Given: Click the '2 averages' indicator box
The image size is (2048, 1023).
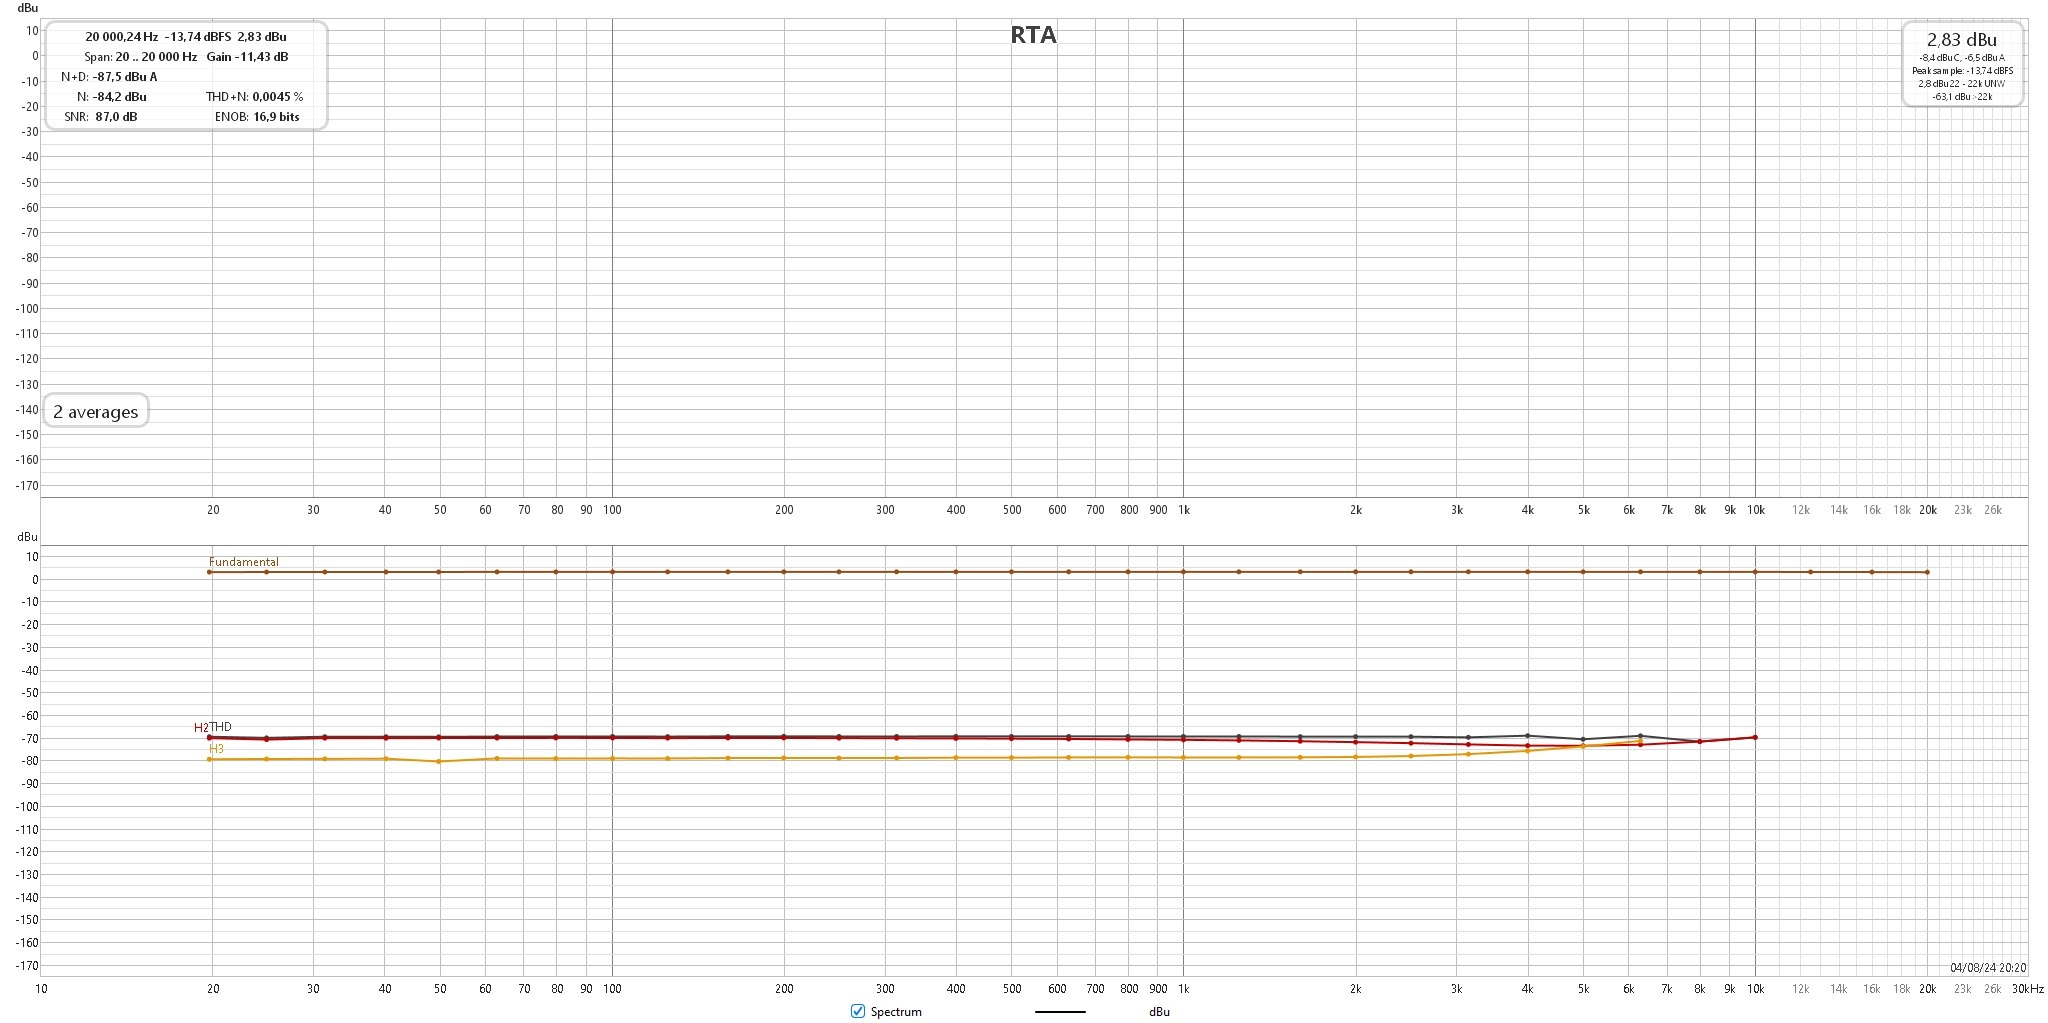Looking at the screenshot, I should tap(96, 411).
